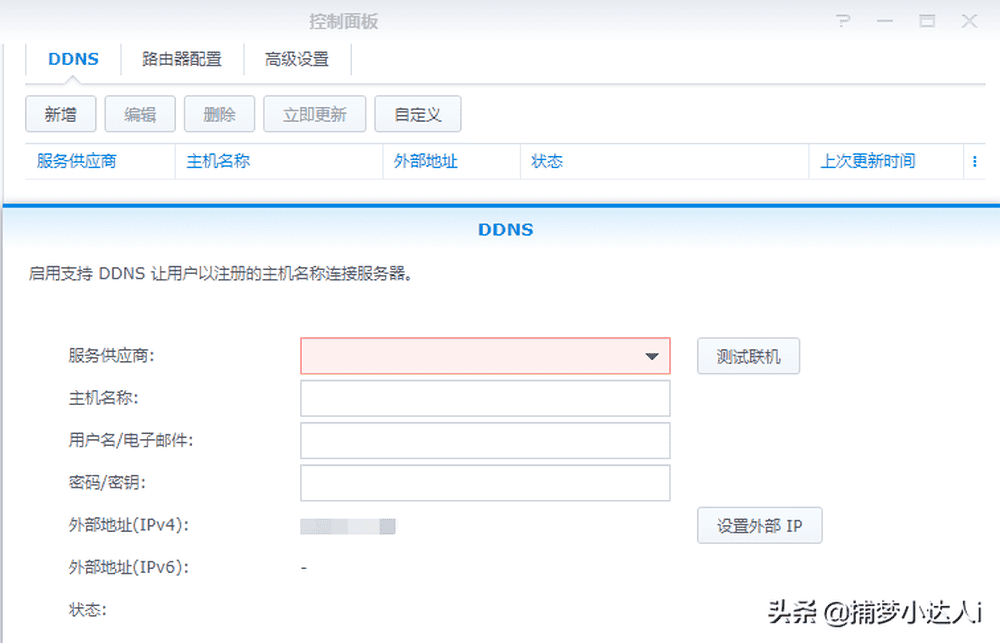Click the 用户名/电子邮件 input field
The width and height of the screenshot is (1000, 643).
point(485,440)
